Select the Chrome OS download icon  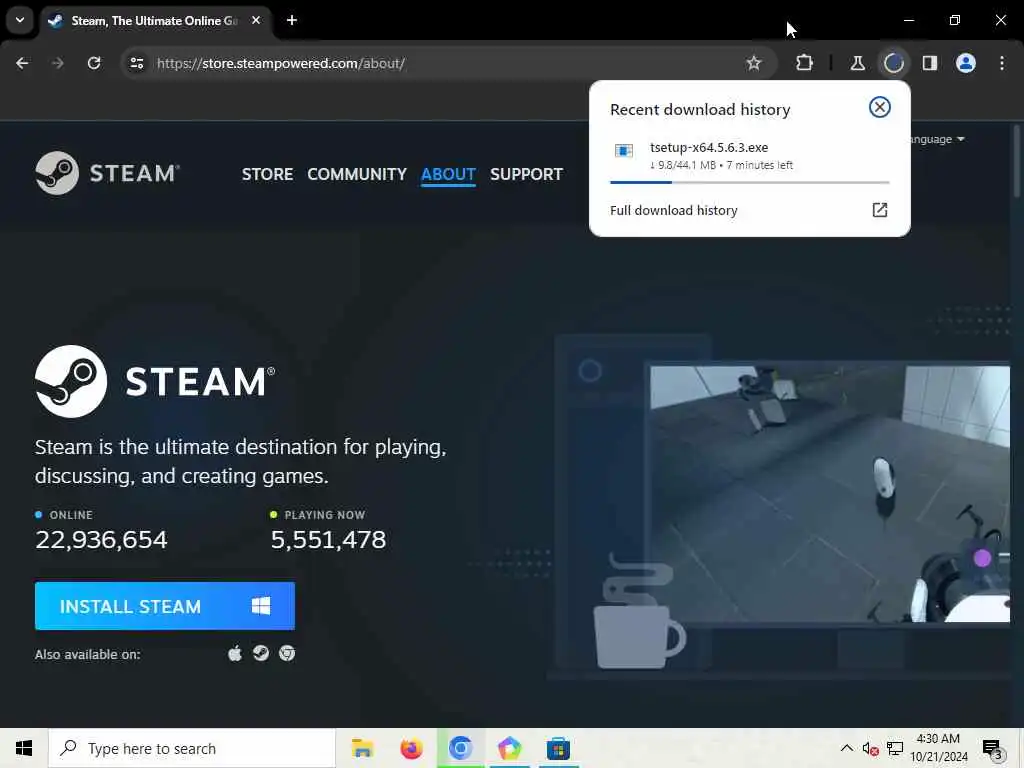(287, 653)
